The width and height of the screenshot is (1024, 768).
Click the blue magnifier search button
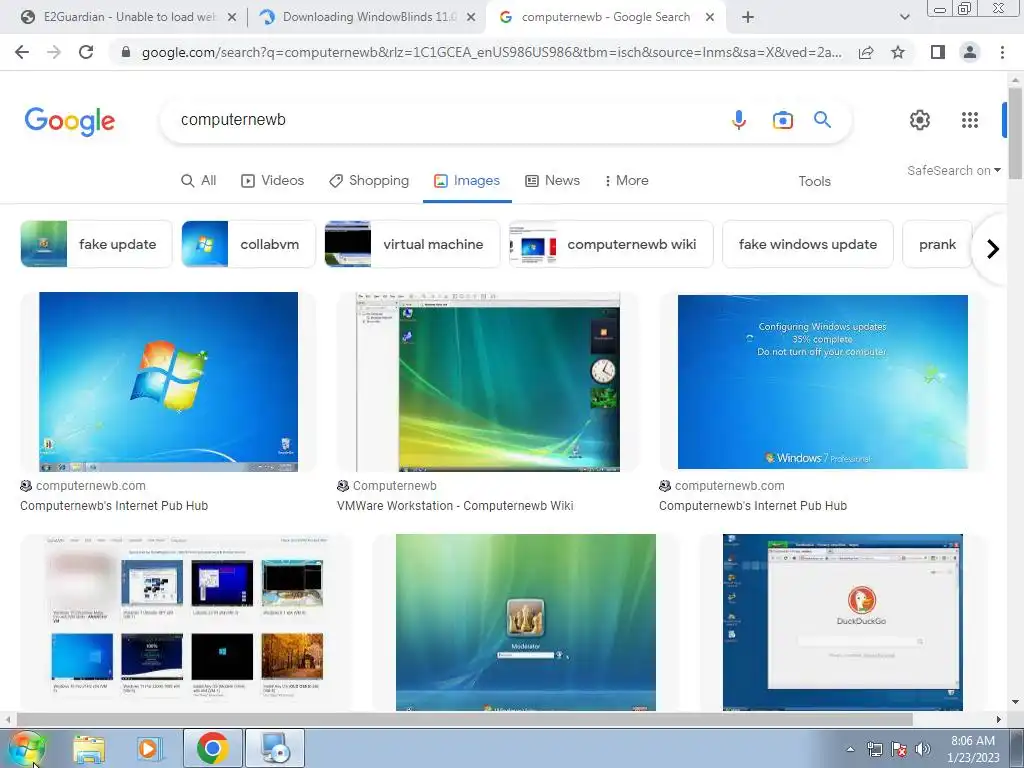822,120
